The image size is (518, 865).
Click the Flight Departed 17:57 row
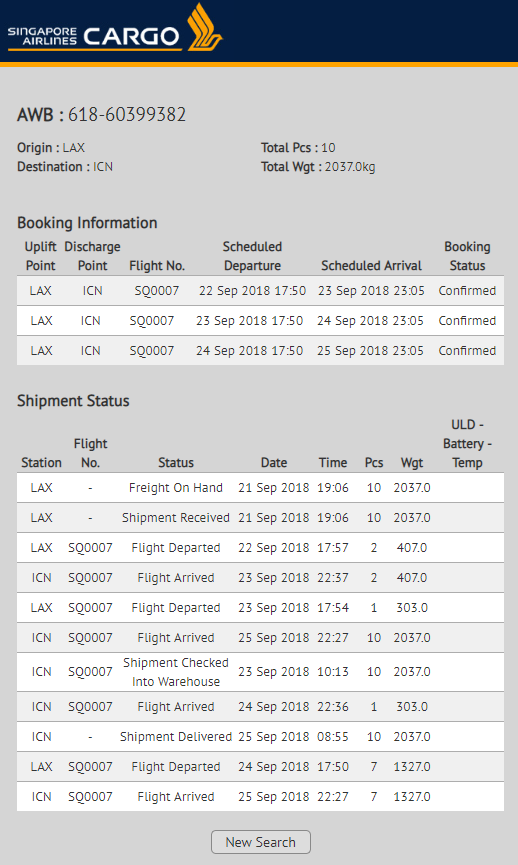point(260,548)
